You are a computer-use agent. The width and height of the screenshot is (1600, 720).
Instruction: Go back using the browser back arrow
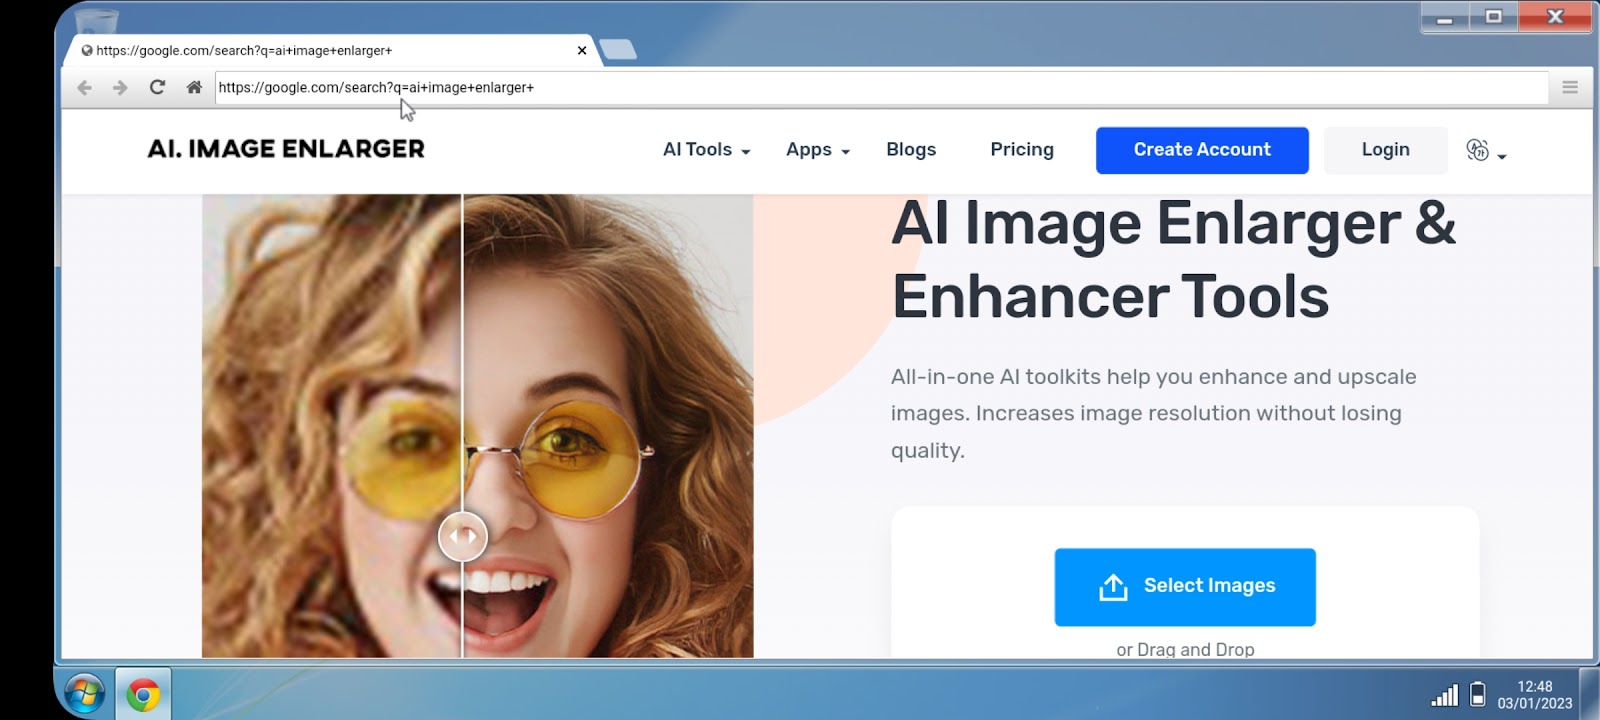85,88
